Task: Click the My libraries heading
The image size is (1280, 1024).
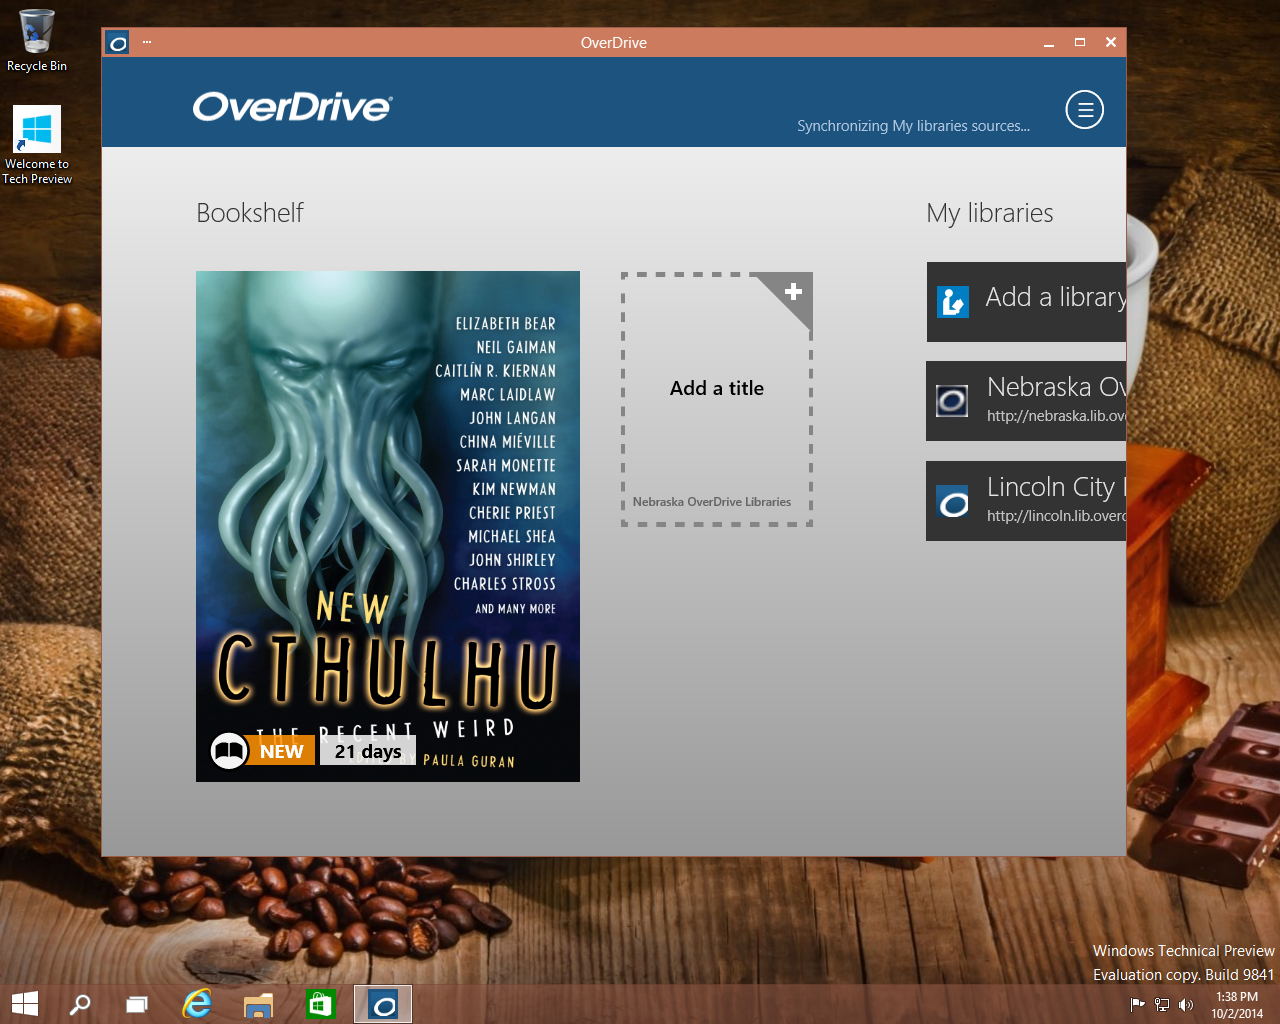Action: pyautogui.click(x=990, y=213)
